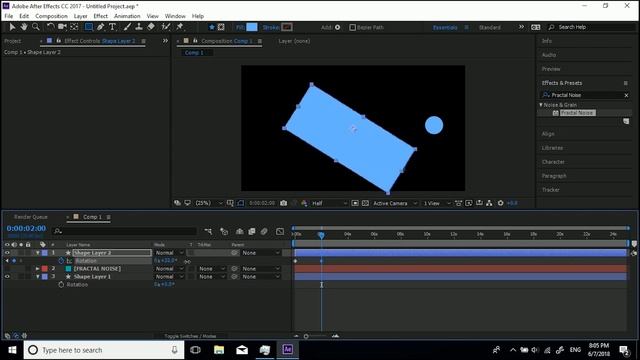
Task: Open the Half resolution dropdown
Action: [329, 203]
